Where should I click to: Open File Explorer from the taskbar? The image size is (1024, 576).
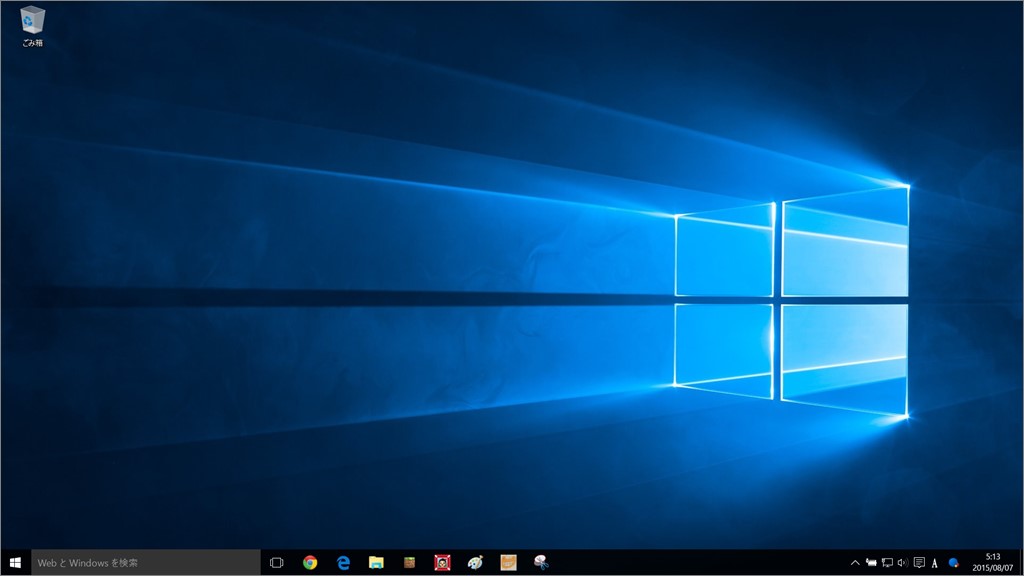pos(376,563)
